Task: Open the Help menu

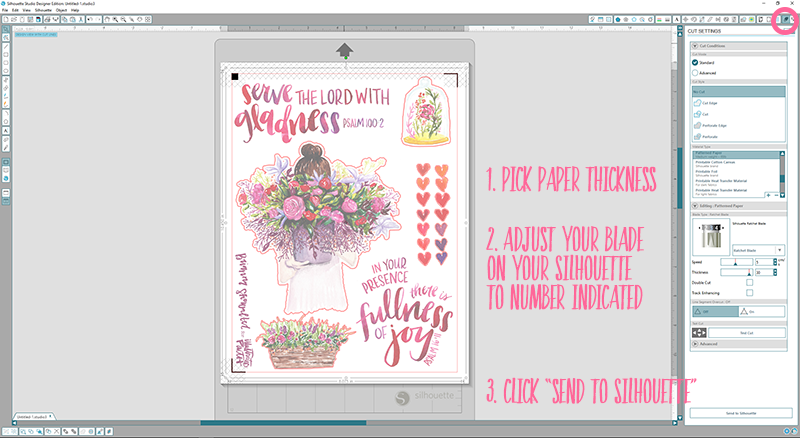Action: [x=75, y=10]
